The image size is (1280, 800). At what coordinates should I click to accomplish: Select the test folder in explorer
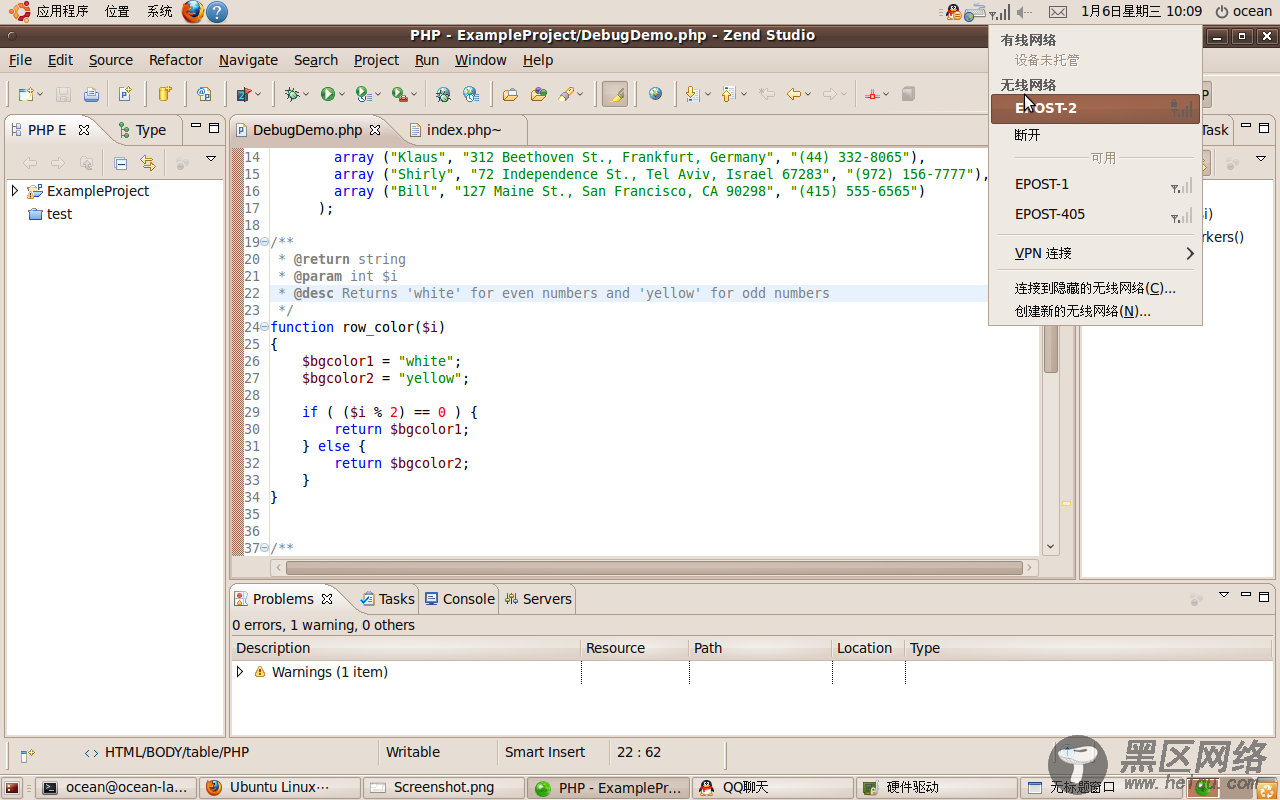tap(50, 214)
